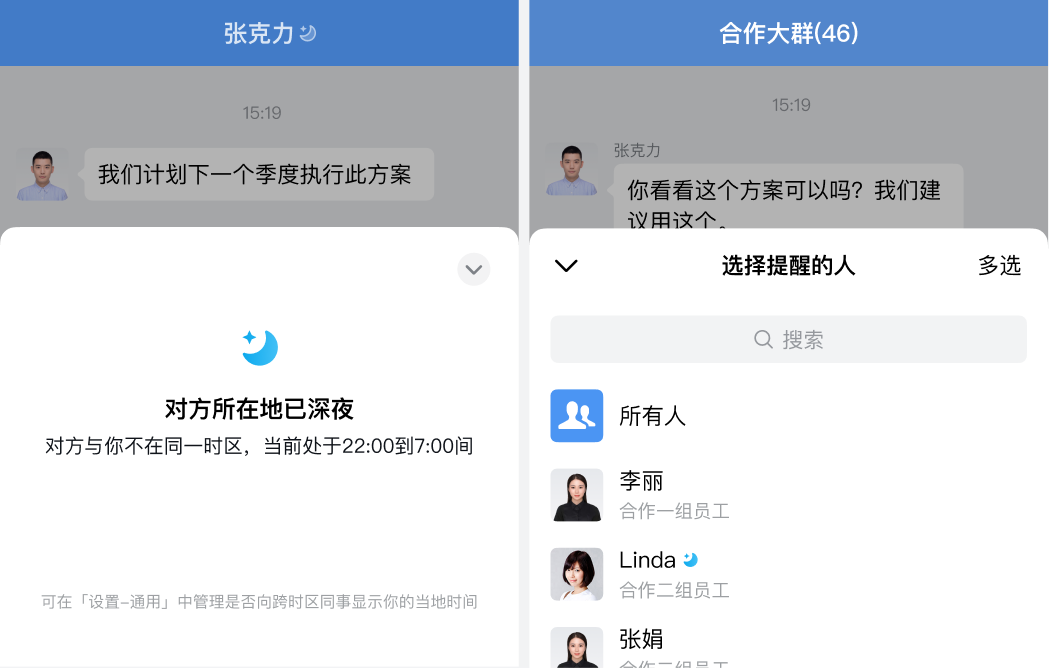Select Linda from the reminder list

(788, 574)
